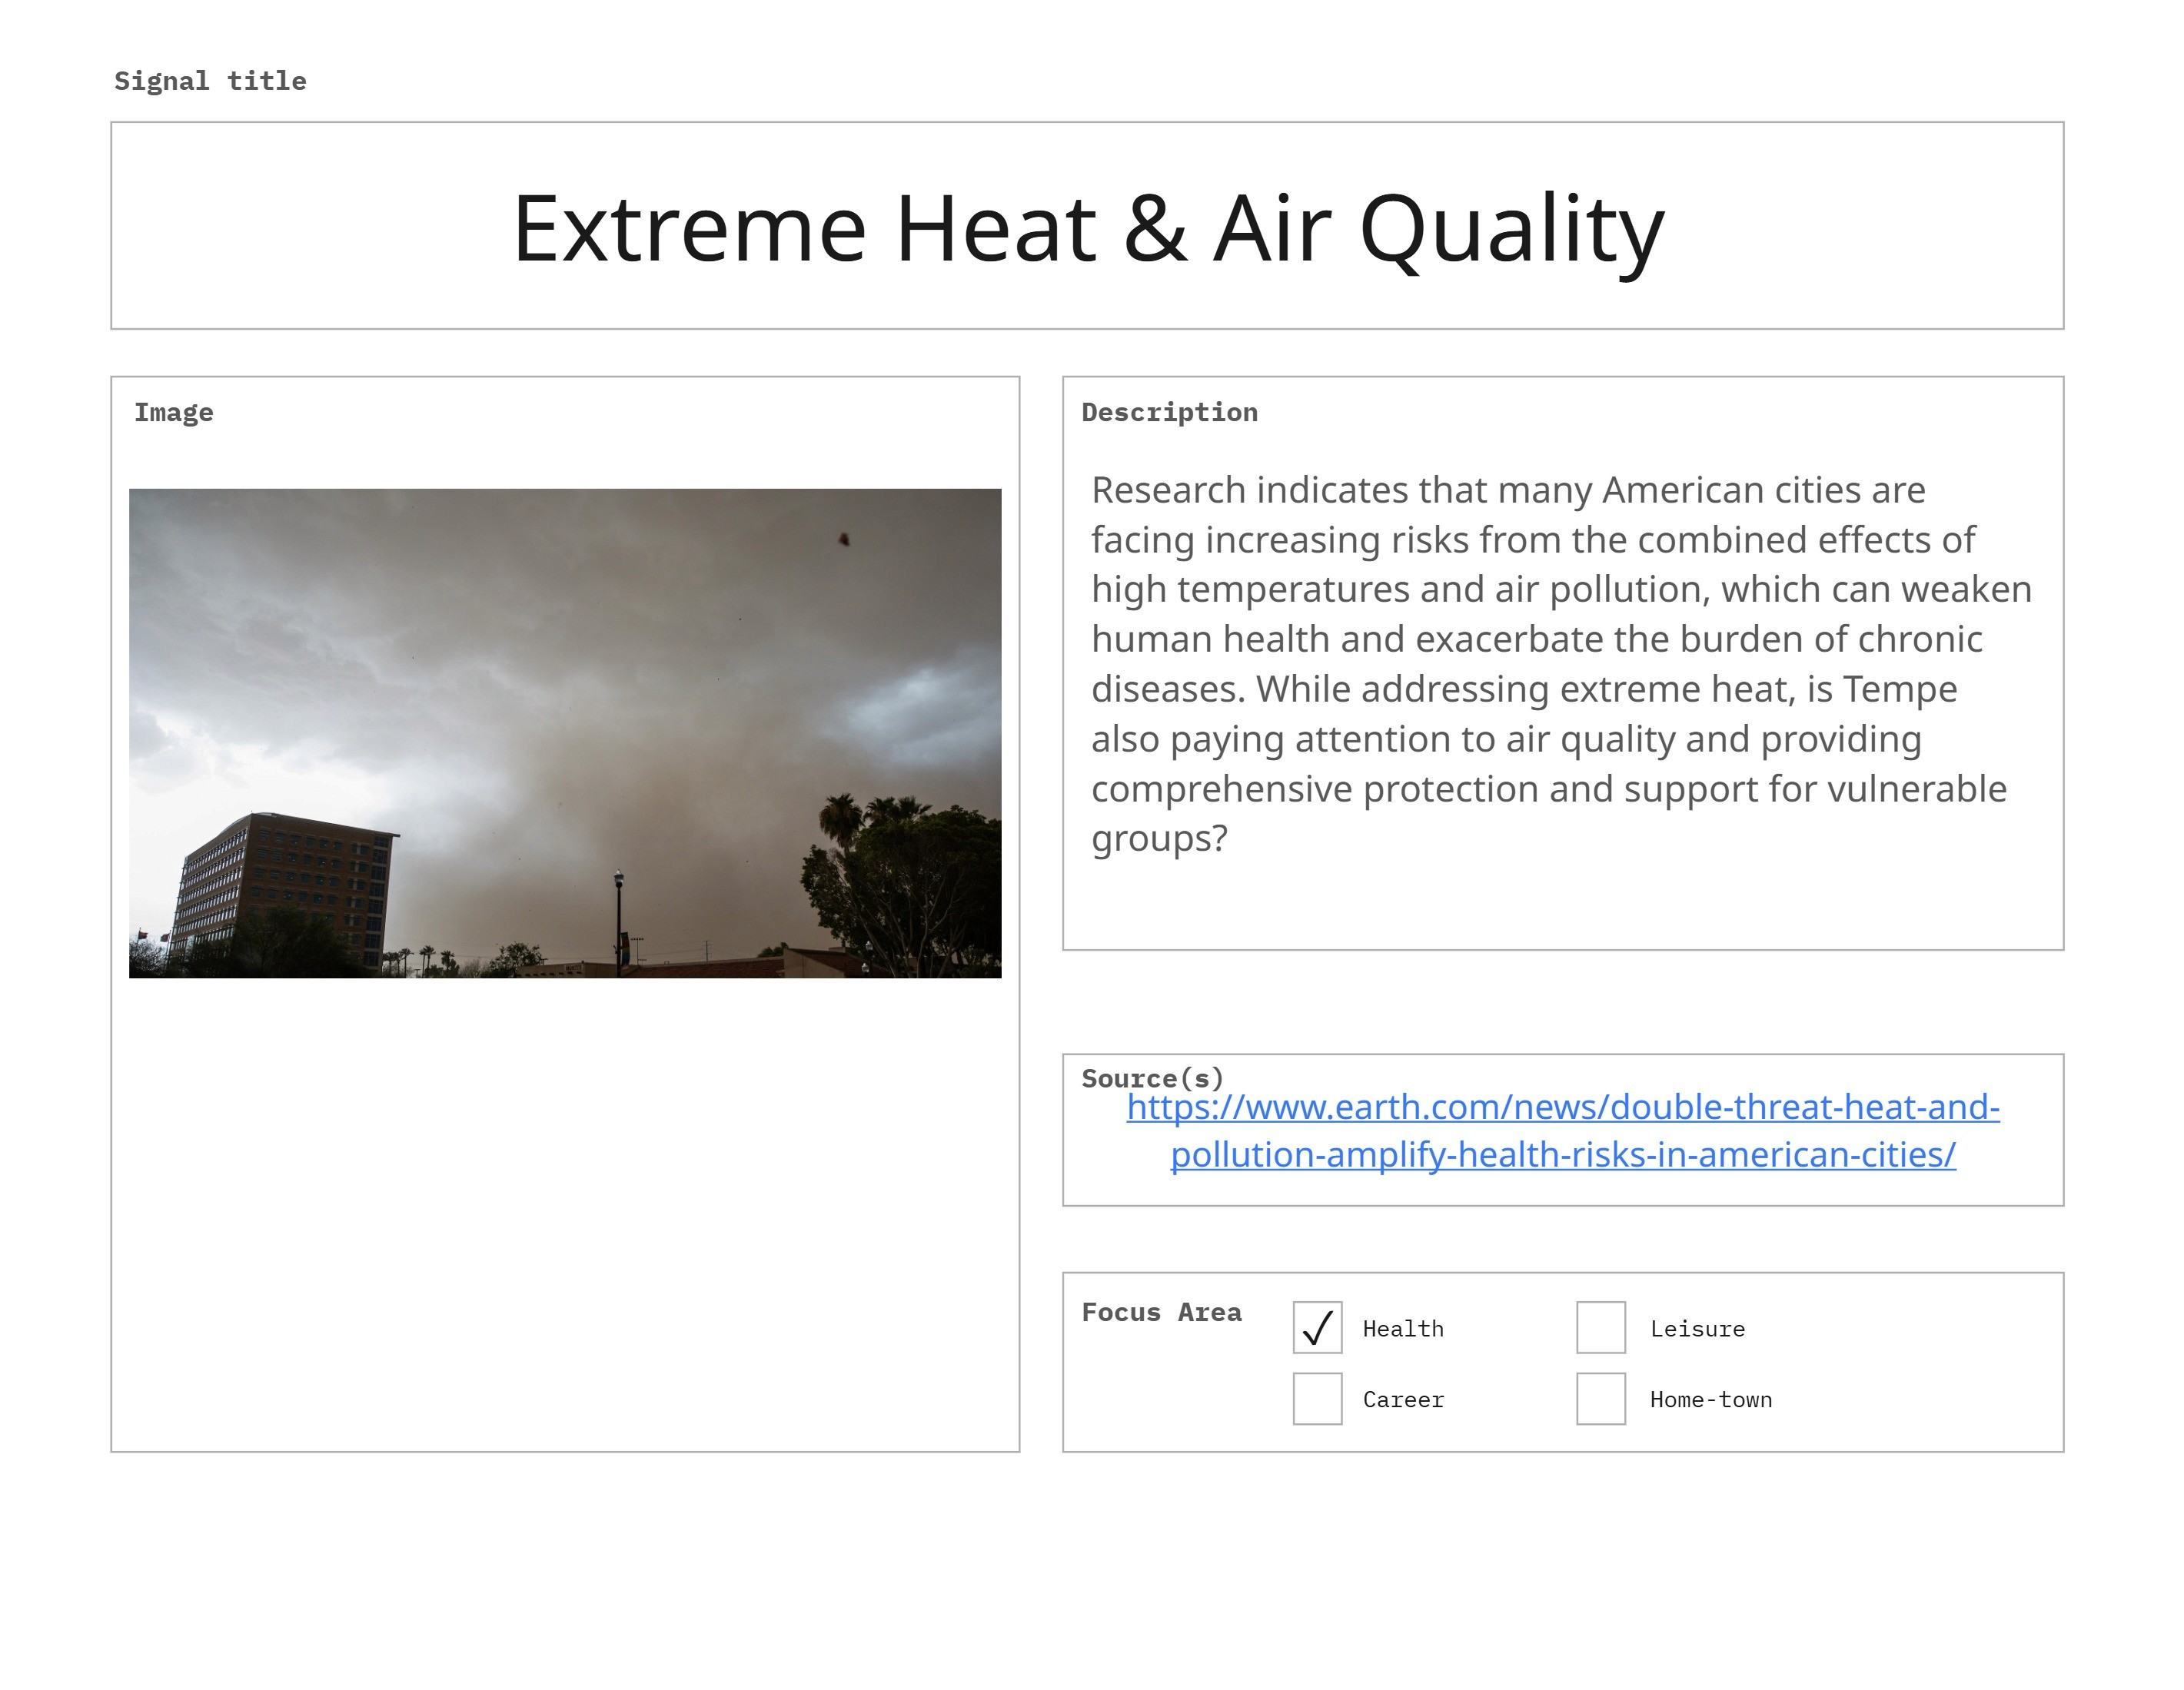Screen dimensions: 2184x1690
Task: Uncheck the Health focus area checkbox
Action: point(1317,1328)
